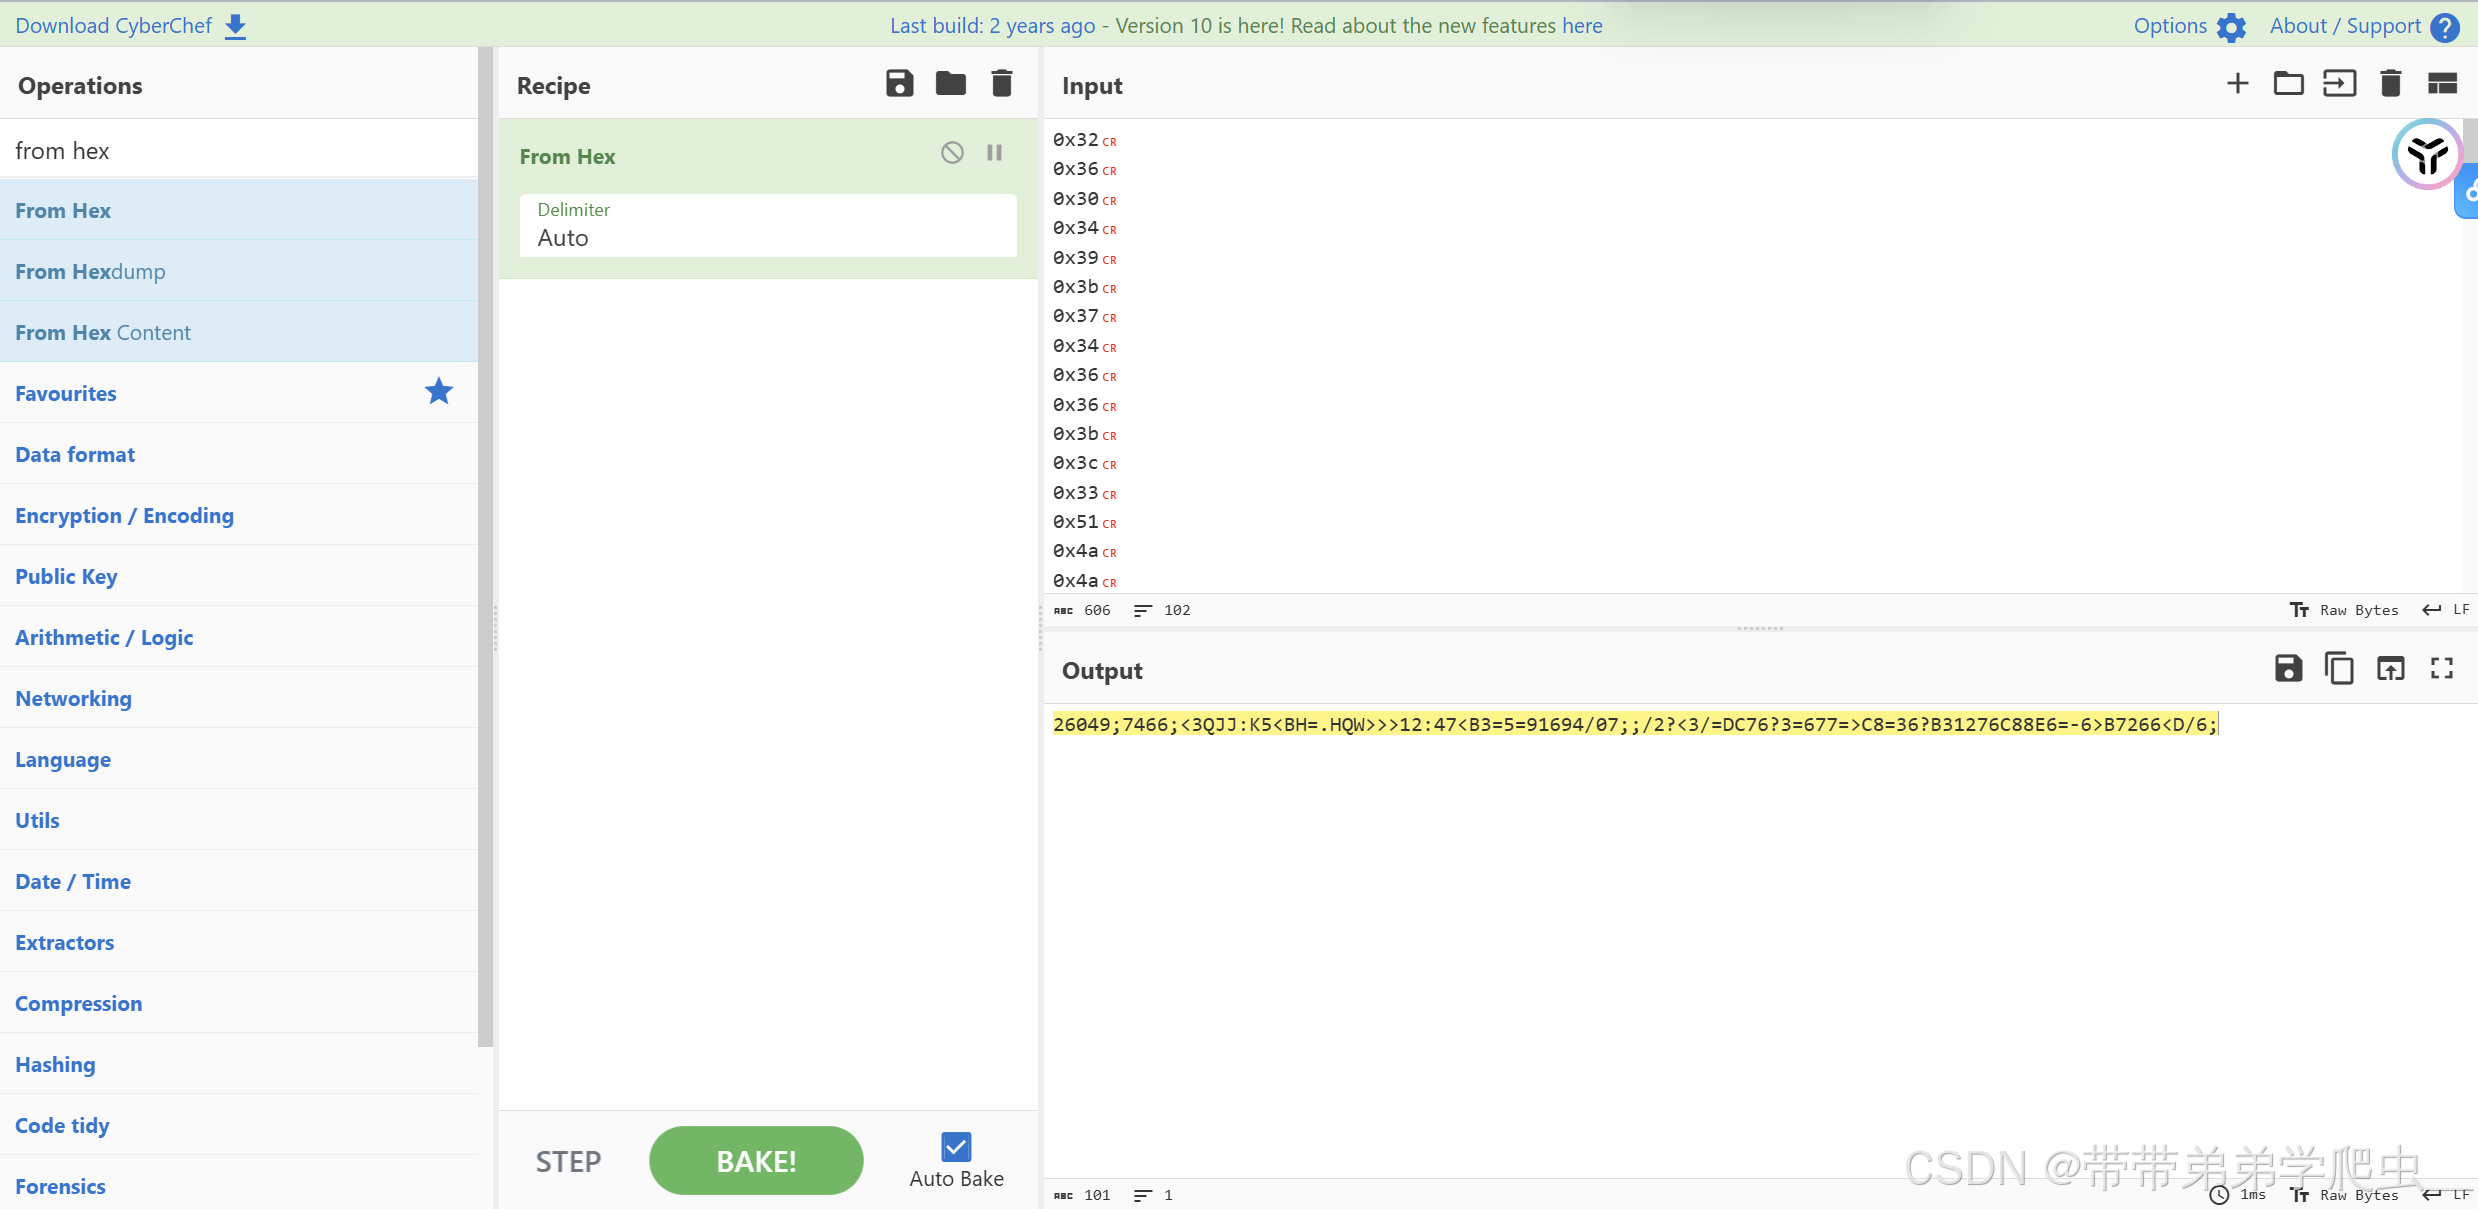The width and height of the screenshot is (2478, 1209).
Task: Click the output character count 101
Action: (x=1082, y=1195)
